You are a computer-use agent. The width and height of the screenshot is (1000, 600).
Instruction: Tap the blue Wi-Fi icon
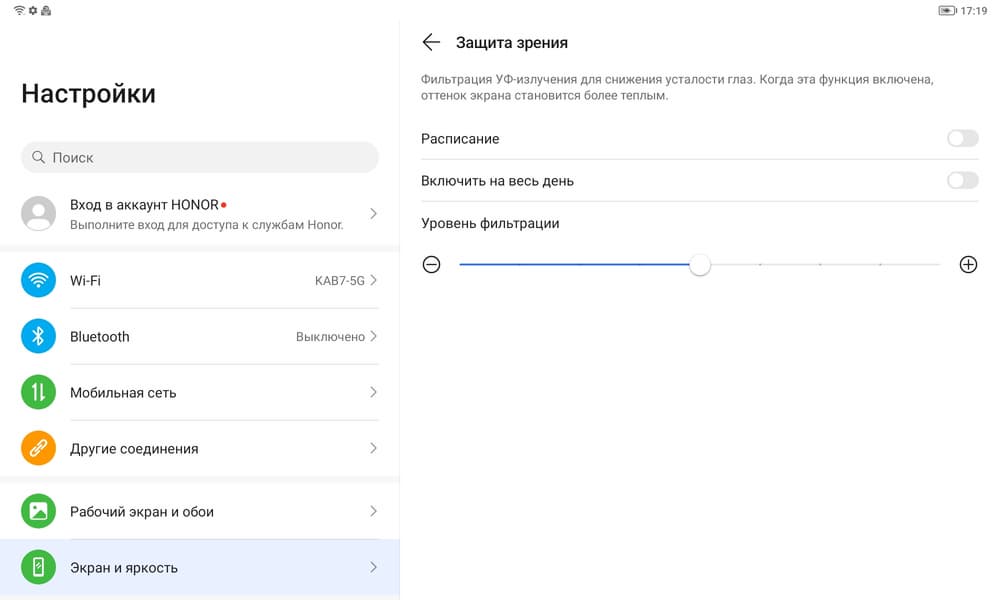click(x=38, y=281)
